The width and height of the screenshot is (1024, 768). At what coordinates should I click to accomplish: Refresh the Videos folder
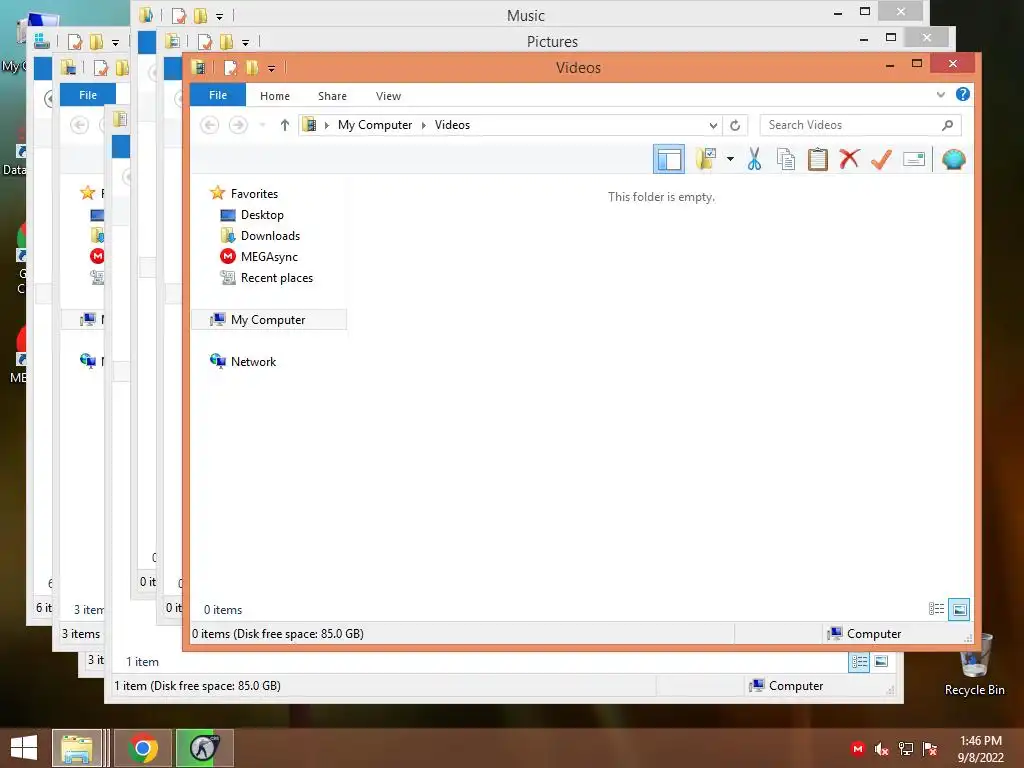click(x=735, y=125)
